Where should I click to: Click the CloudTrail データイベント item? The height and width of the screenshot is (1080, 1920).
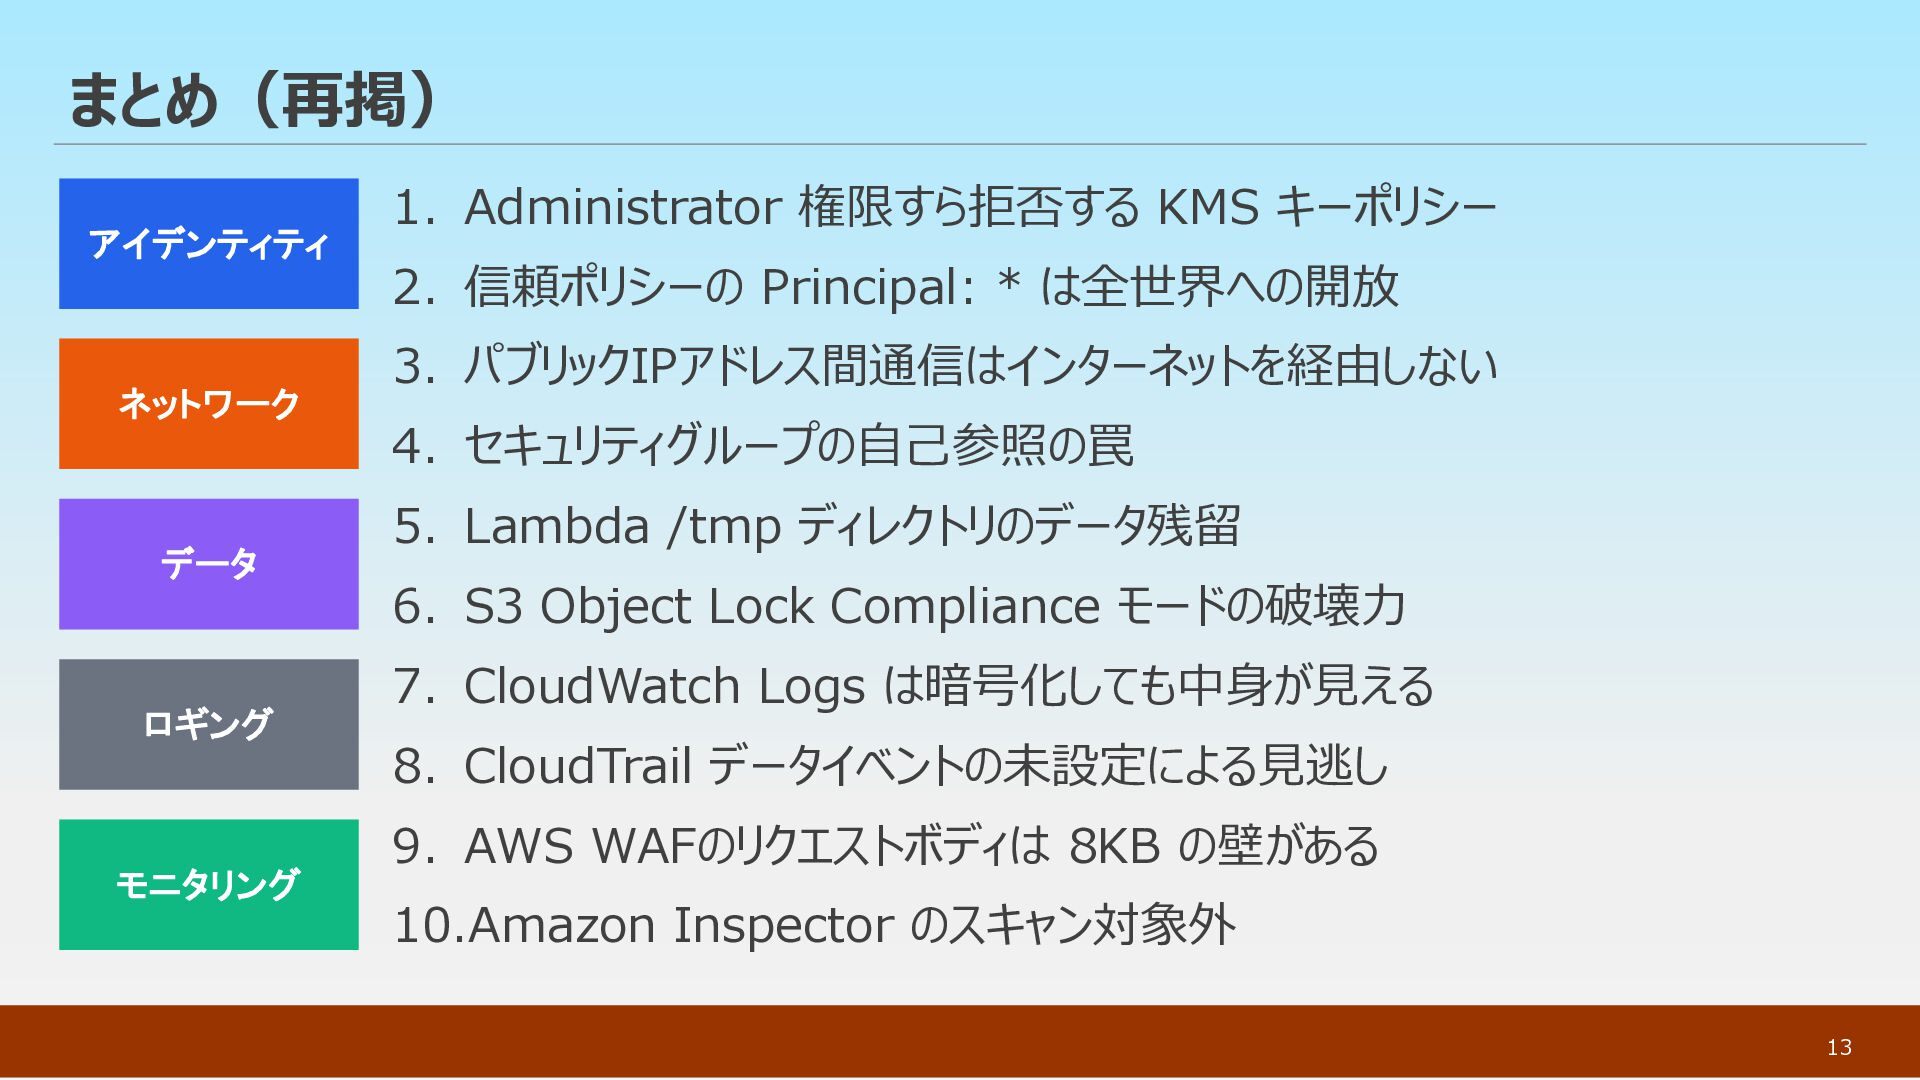[x=890, y=766]
